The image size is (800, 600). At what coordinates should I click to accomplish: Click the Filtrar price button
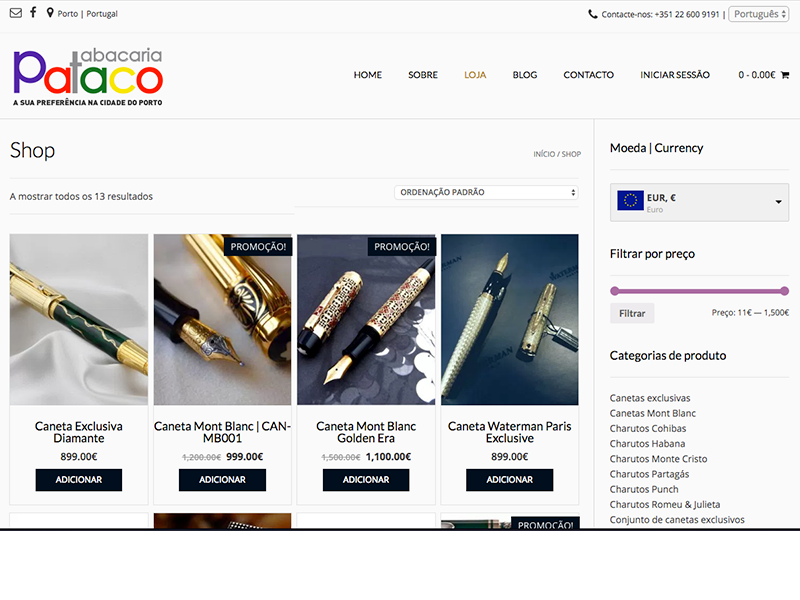(x=632, y=313)
